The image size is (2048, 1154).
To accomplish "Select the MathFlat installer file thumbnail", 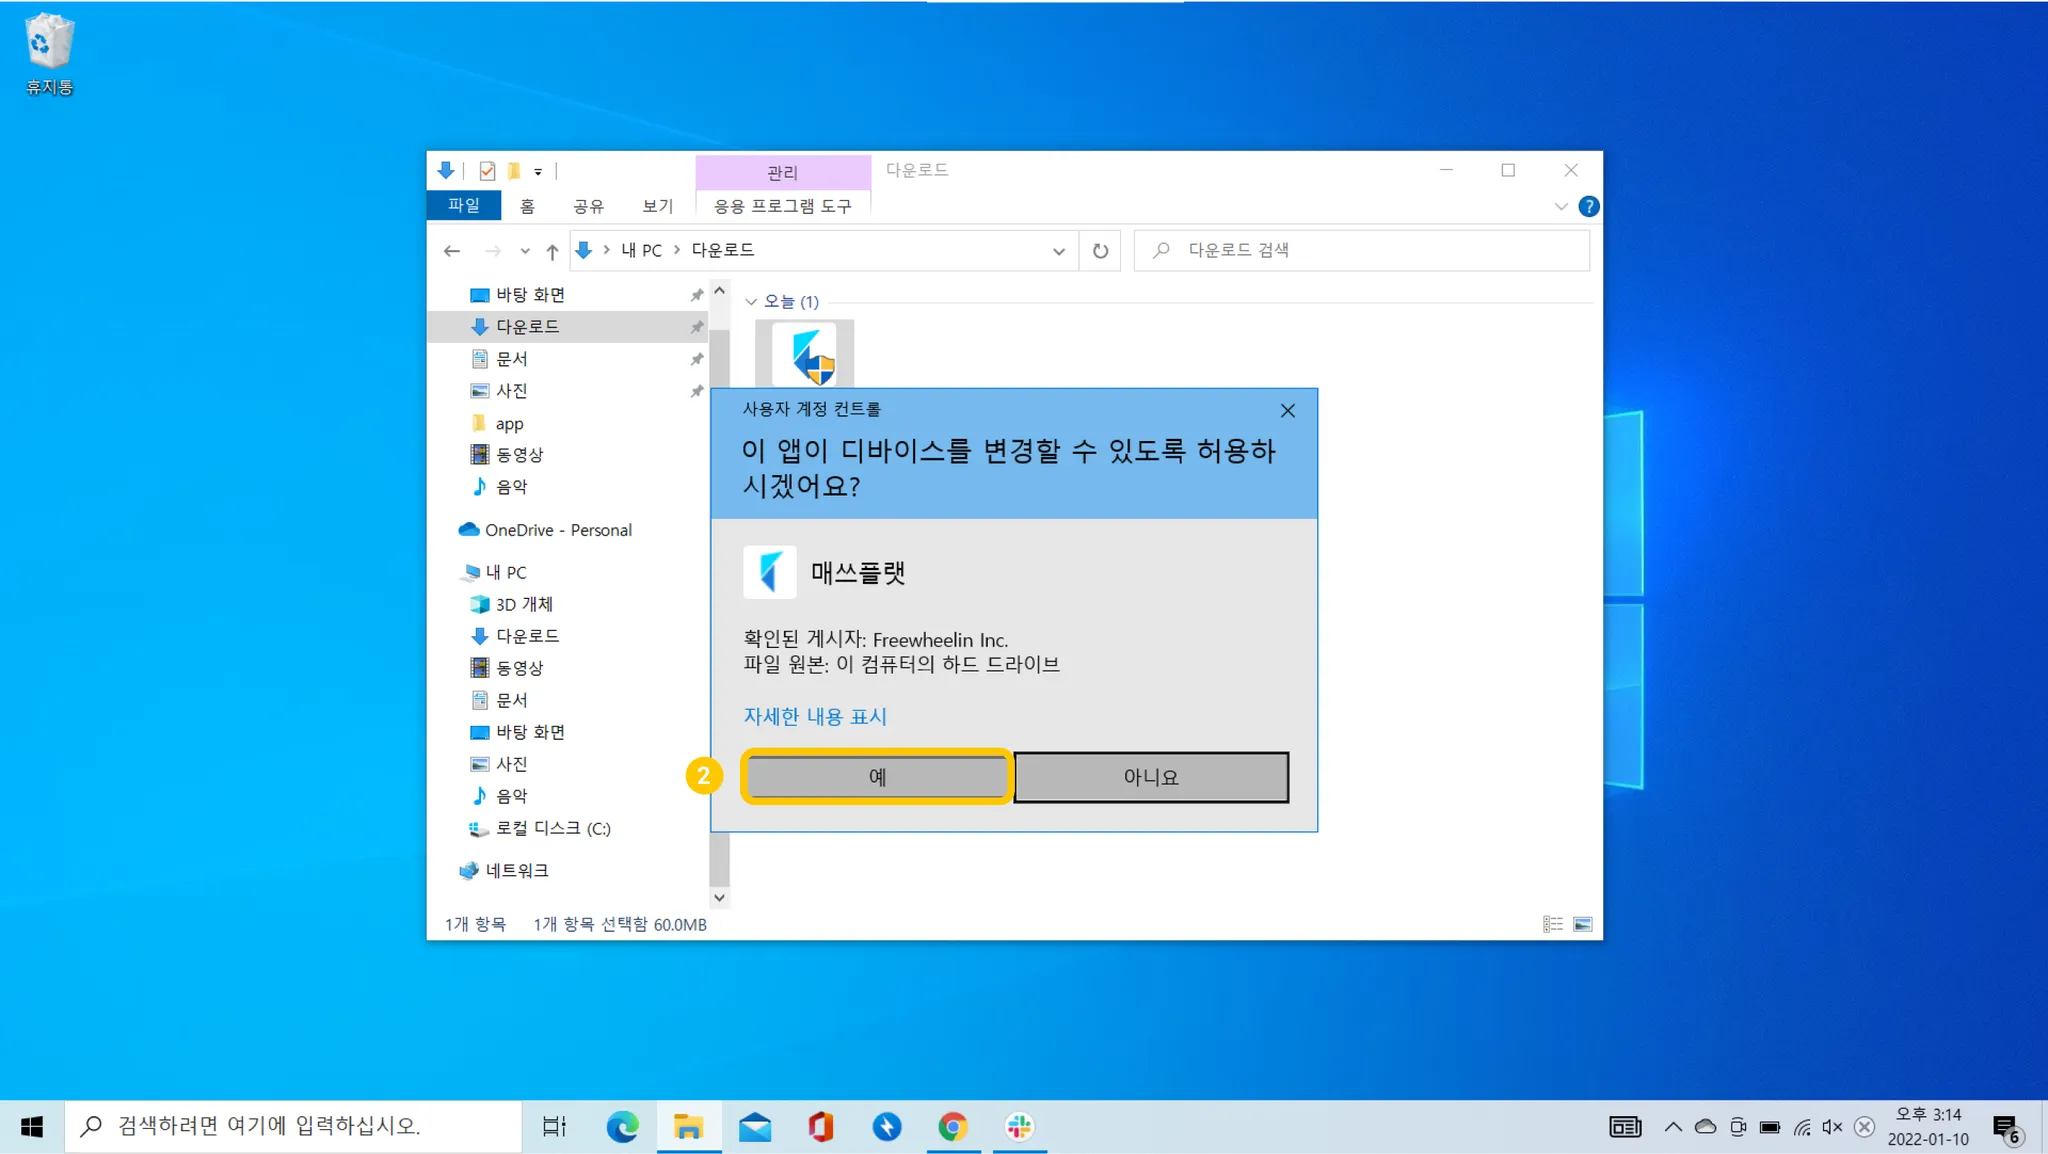I will pos(805,354).
